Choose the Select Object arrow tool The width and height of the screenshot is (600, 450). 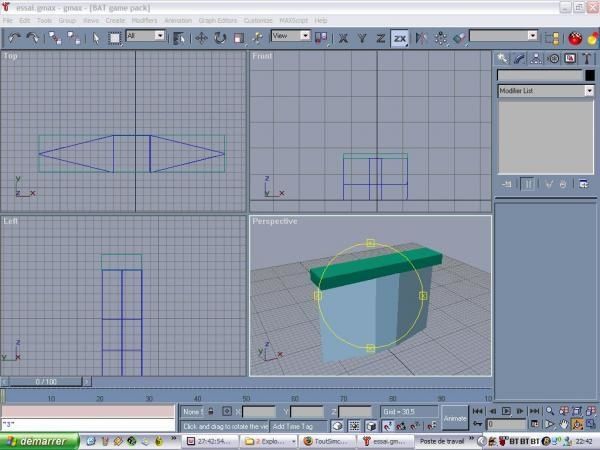click(96, 38)
